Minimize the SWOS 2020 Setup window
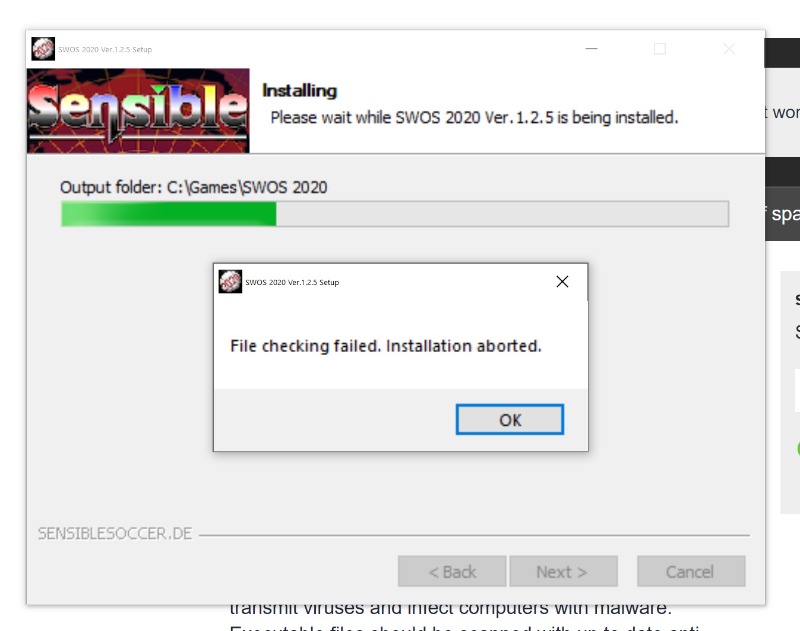The height and width of the screenshot is (631, 800). coord(591,48)
